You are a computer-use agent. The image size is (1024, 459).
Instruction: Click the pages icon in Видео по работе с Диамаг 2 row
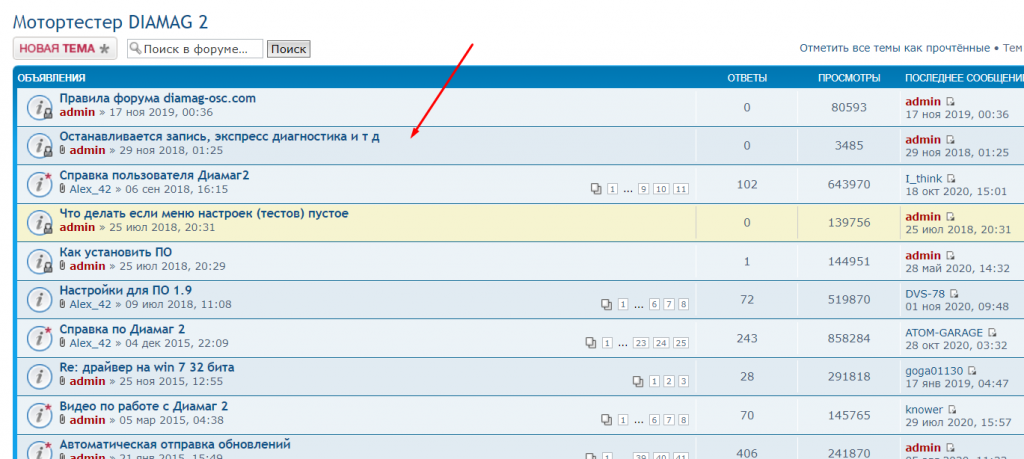(x=606, y=420)
